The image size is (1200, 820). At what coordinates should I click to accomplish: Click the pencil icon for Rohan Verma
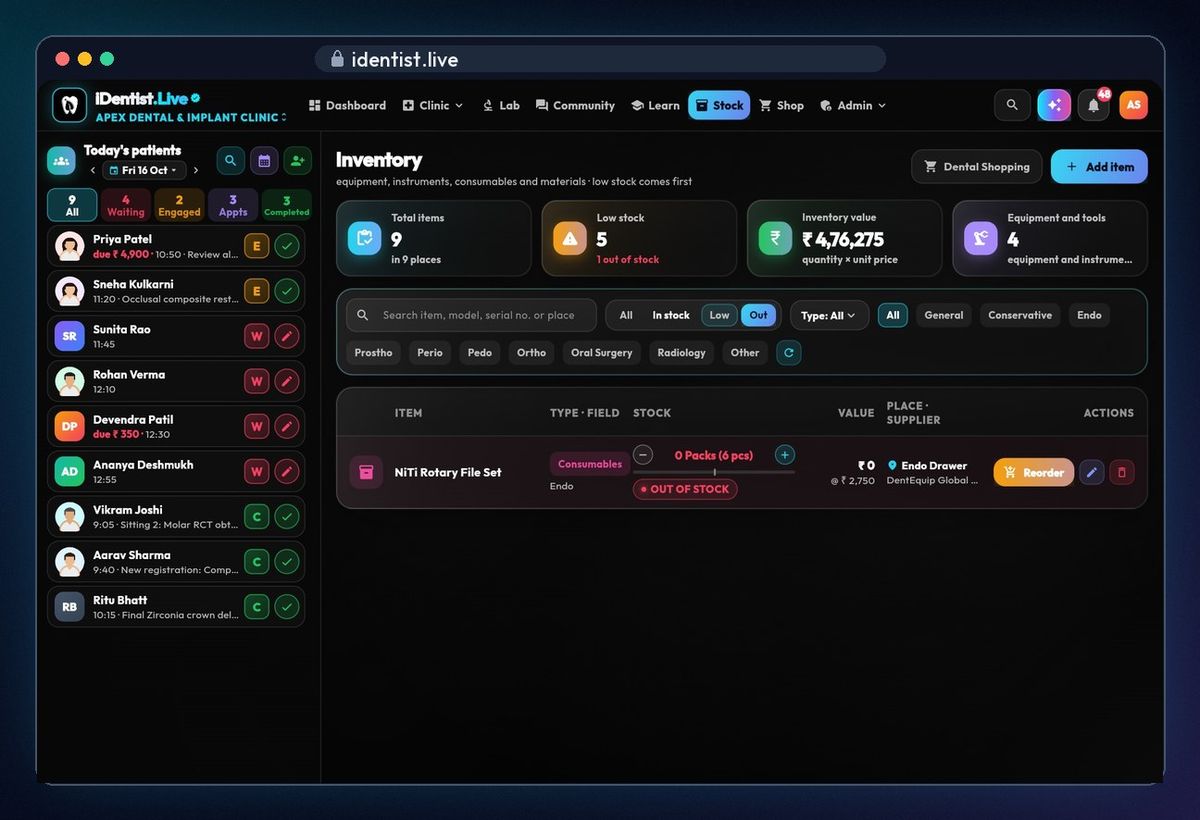click(x=287, y=381)
